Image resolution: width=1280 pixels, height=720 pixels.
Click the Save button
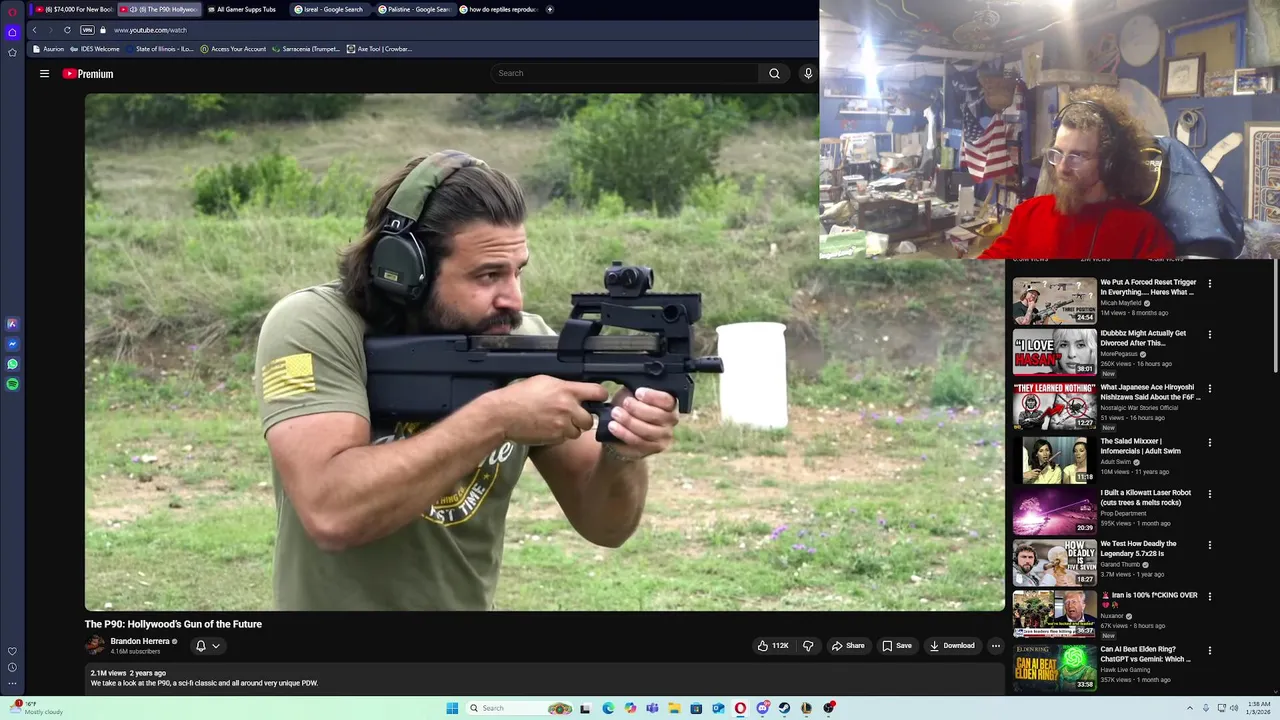[x=897, y=646]
